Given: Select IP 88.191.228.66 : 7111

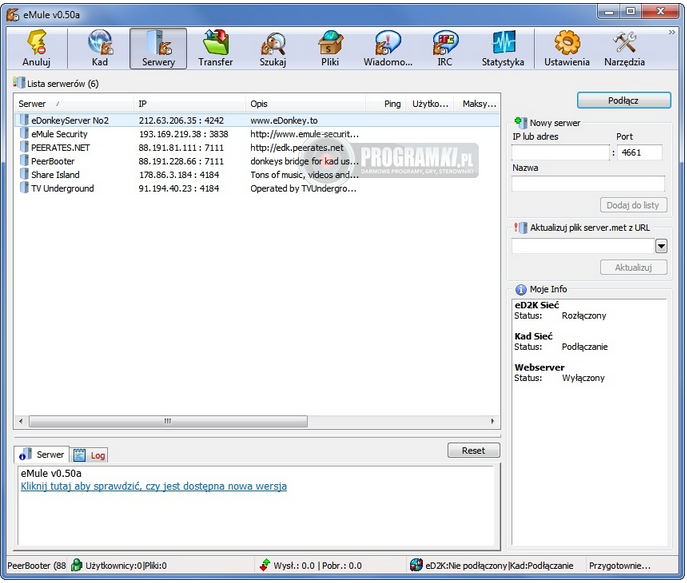Looking at the screenshot, I should point(181,161).
